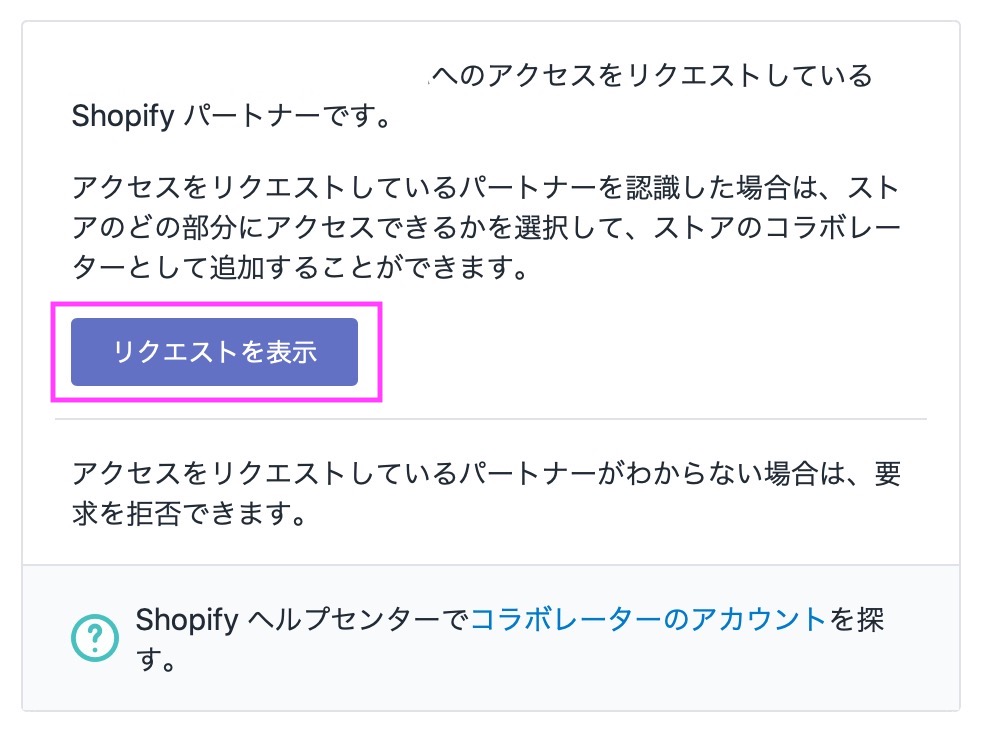Click the text ヘルプセンターで in the footer

click(356, 620)
